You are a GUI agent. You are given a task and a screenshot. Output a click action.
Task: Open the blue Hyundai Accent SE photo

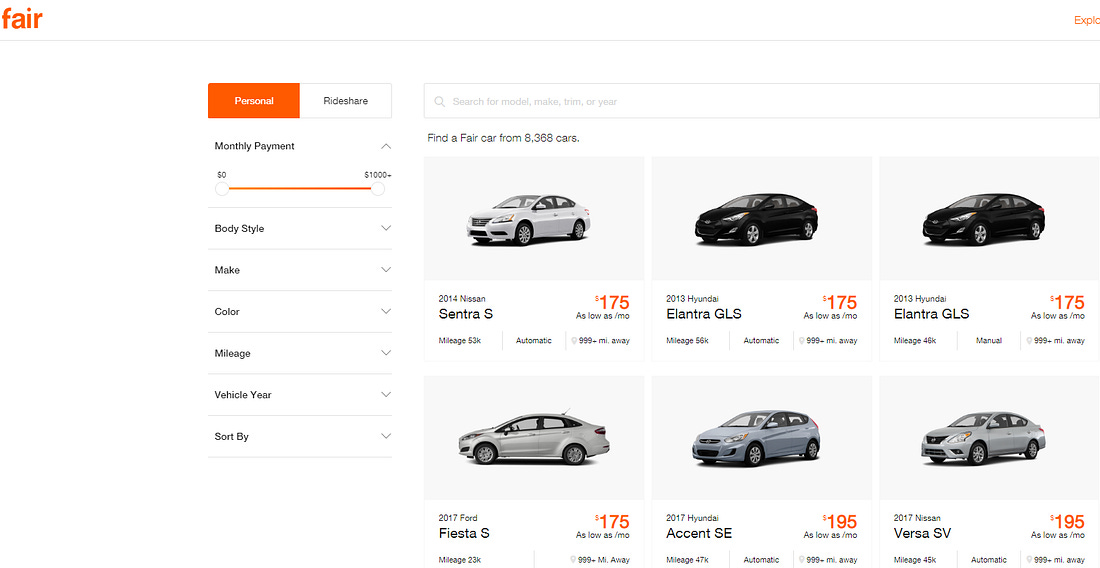[x=756, y=438]
